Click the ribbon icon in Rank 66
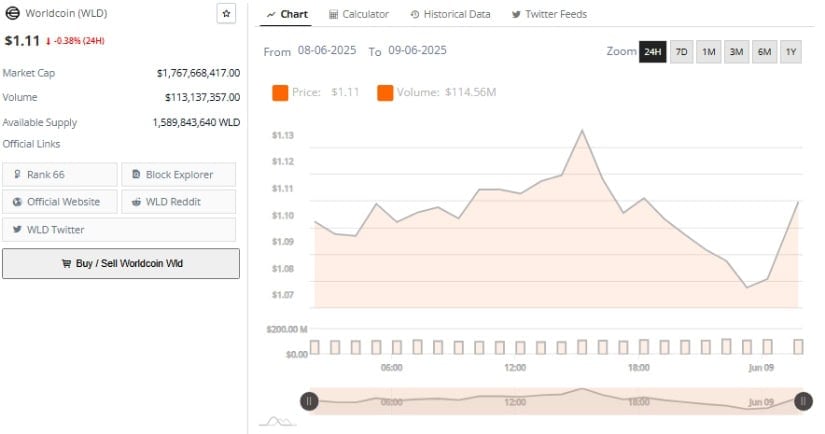Viewport: 825px width, 434px height. (x=17, y=174)
